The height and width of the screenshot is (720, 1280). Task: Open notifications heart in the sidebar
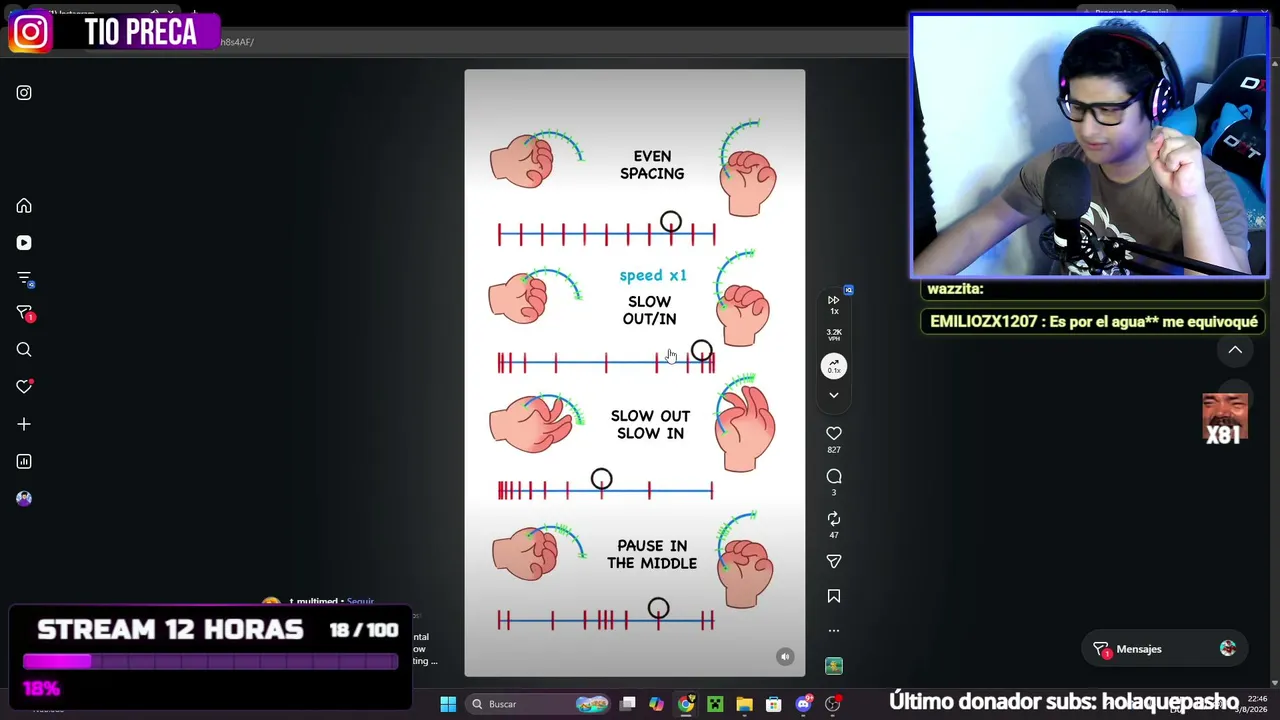click(24, 387)
